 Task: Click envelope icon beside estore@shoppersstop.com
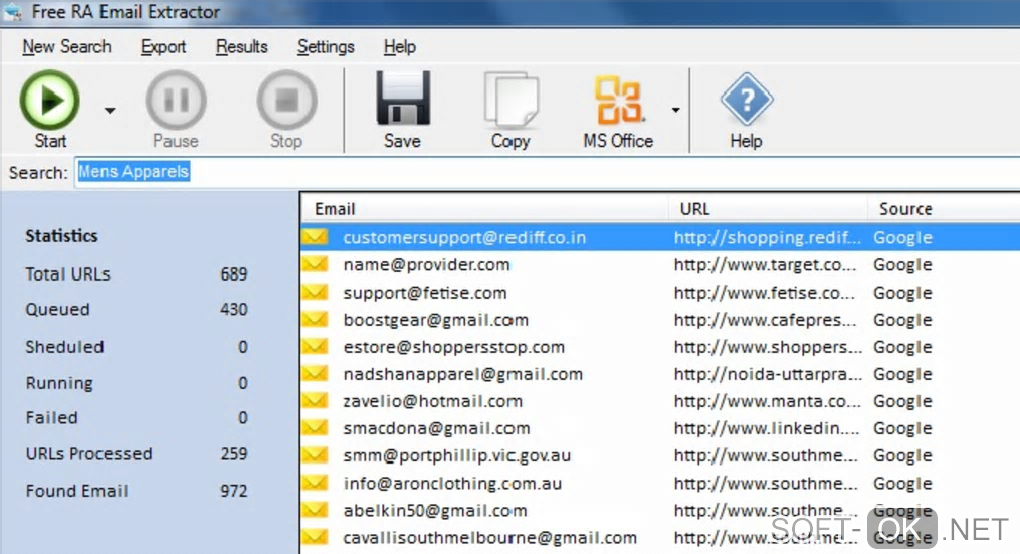[315, 347]
